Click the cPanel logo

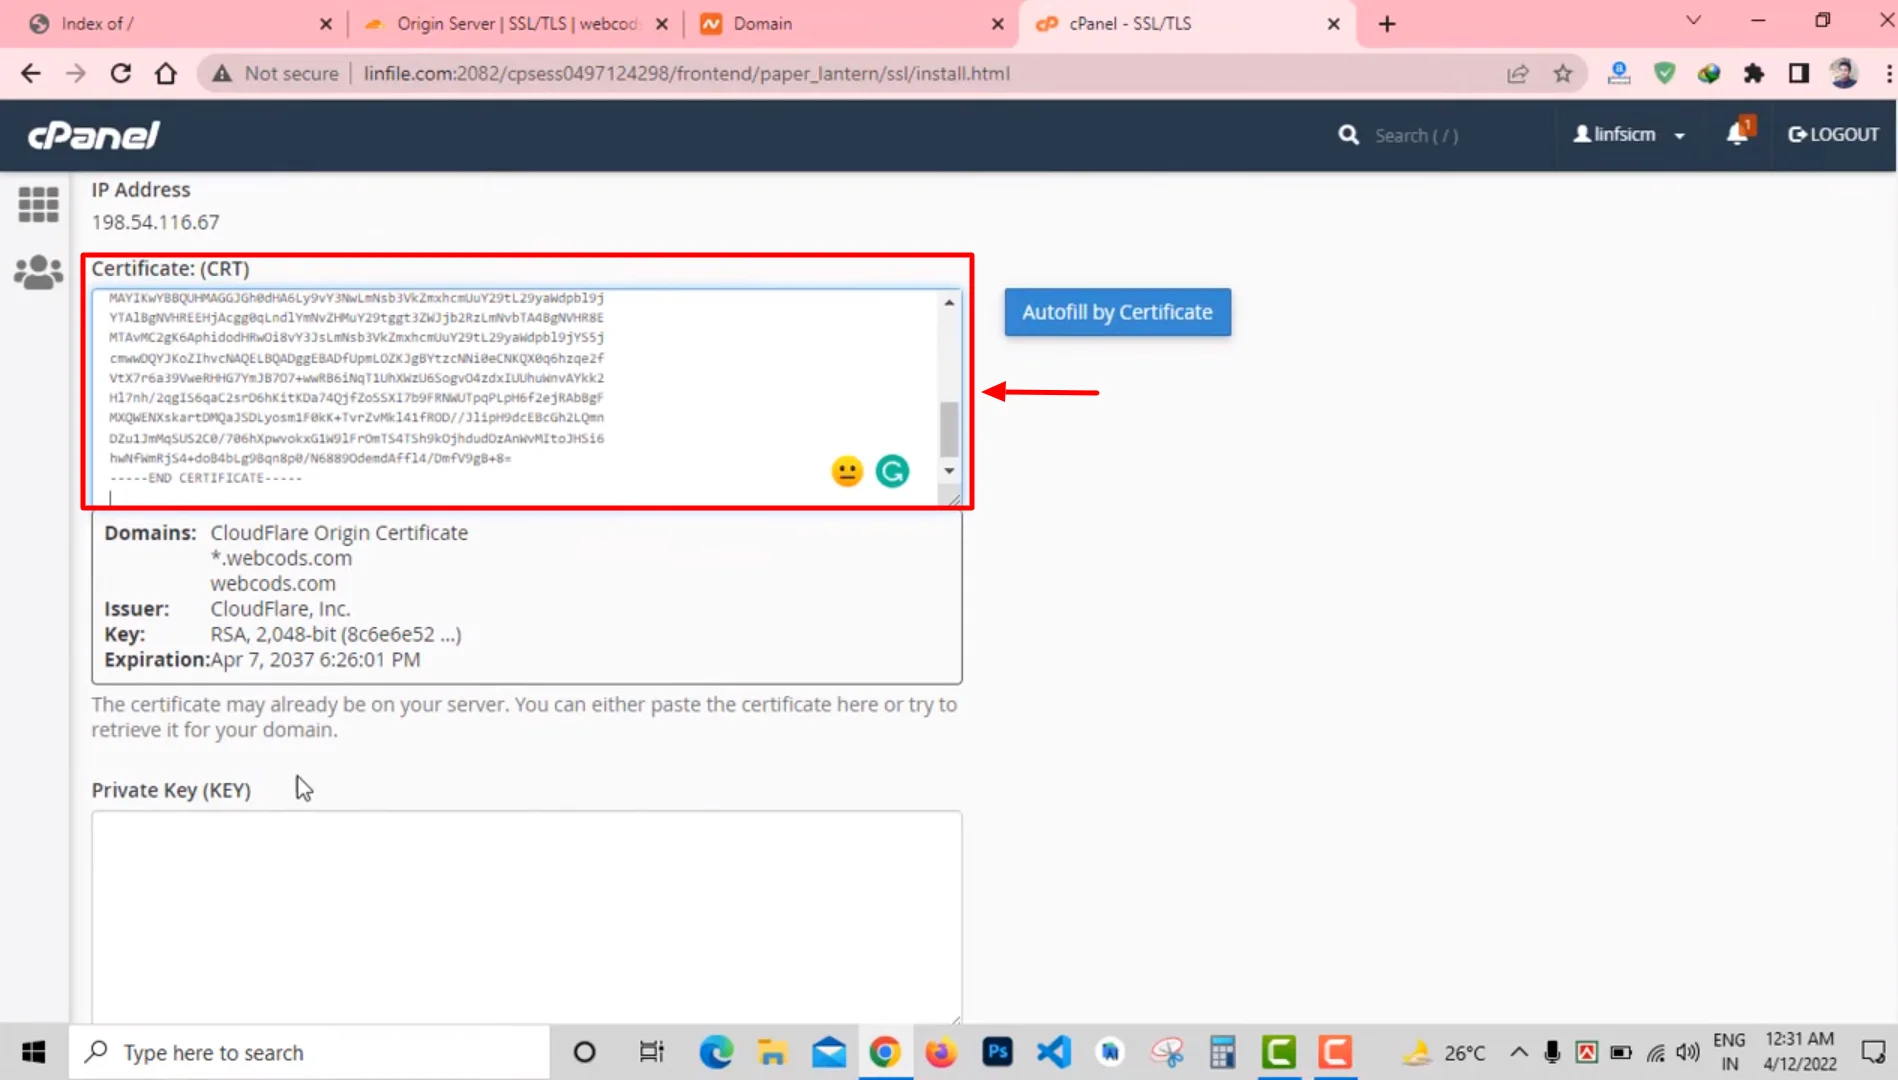click(93, 135)
